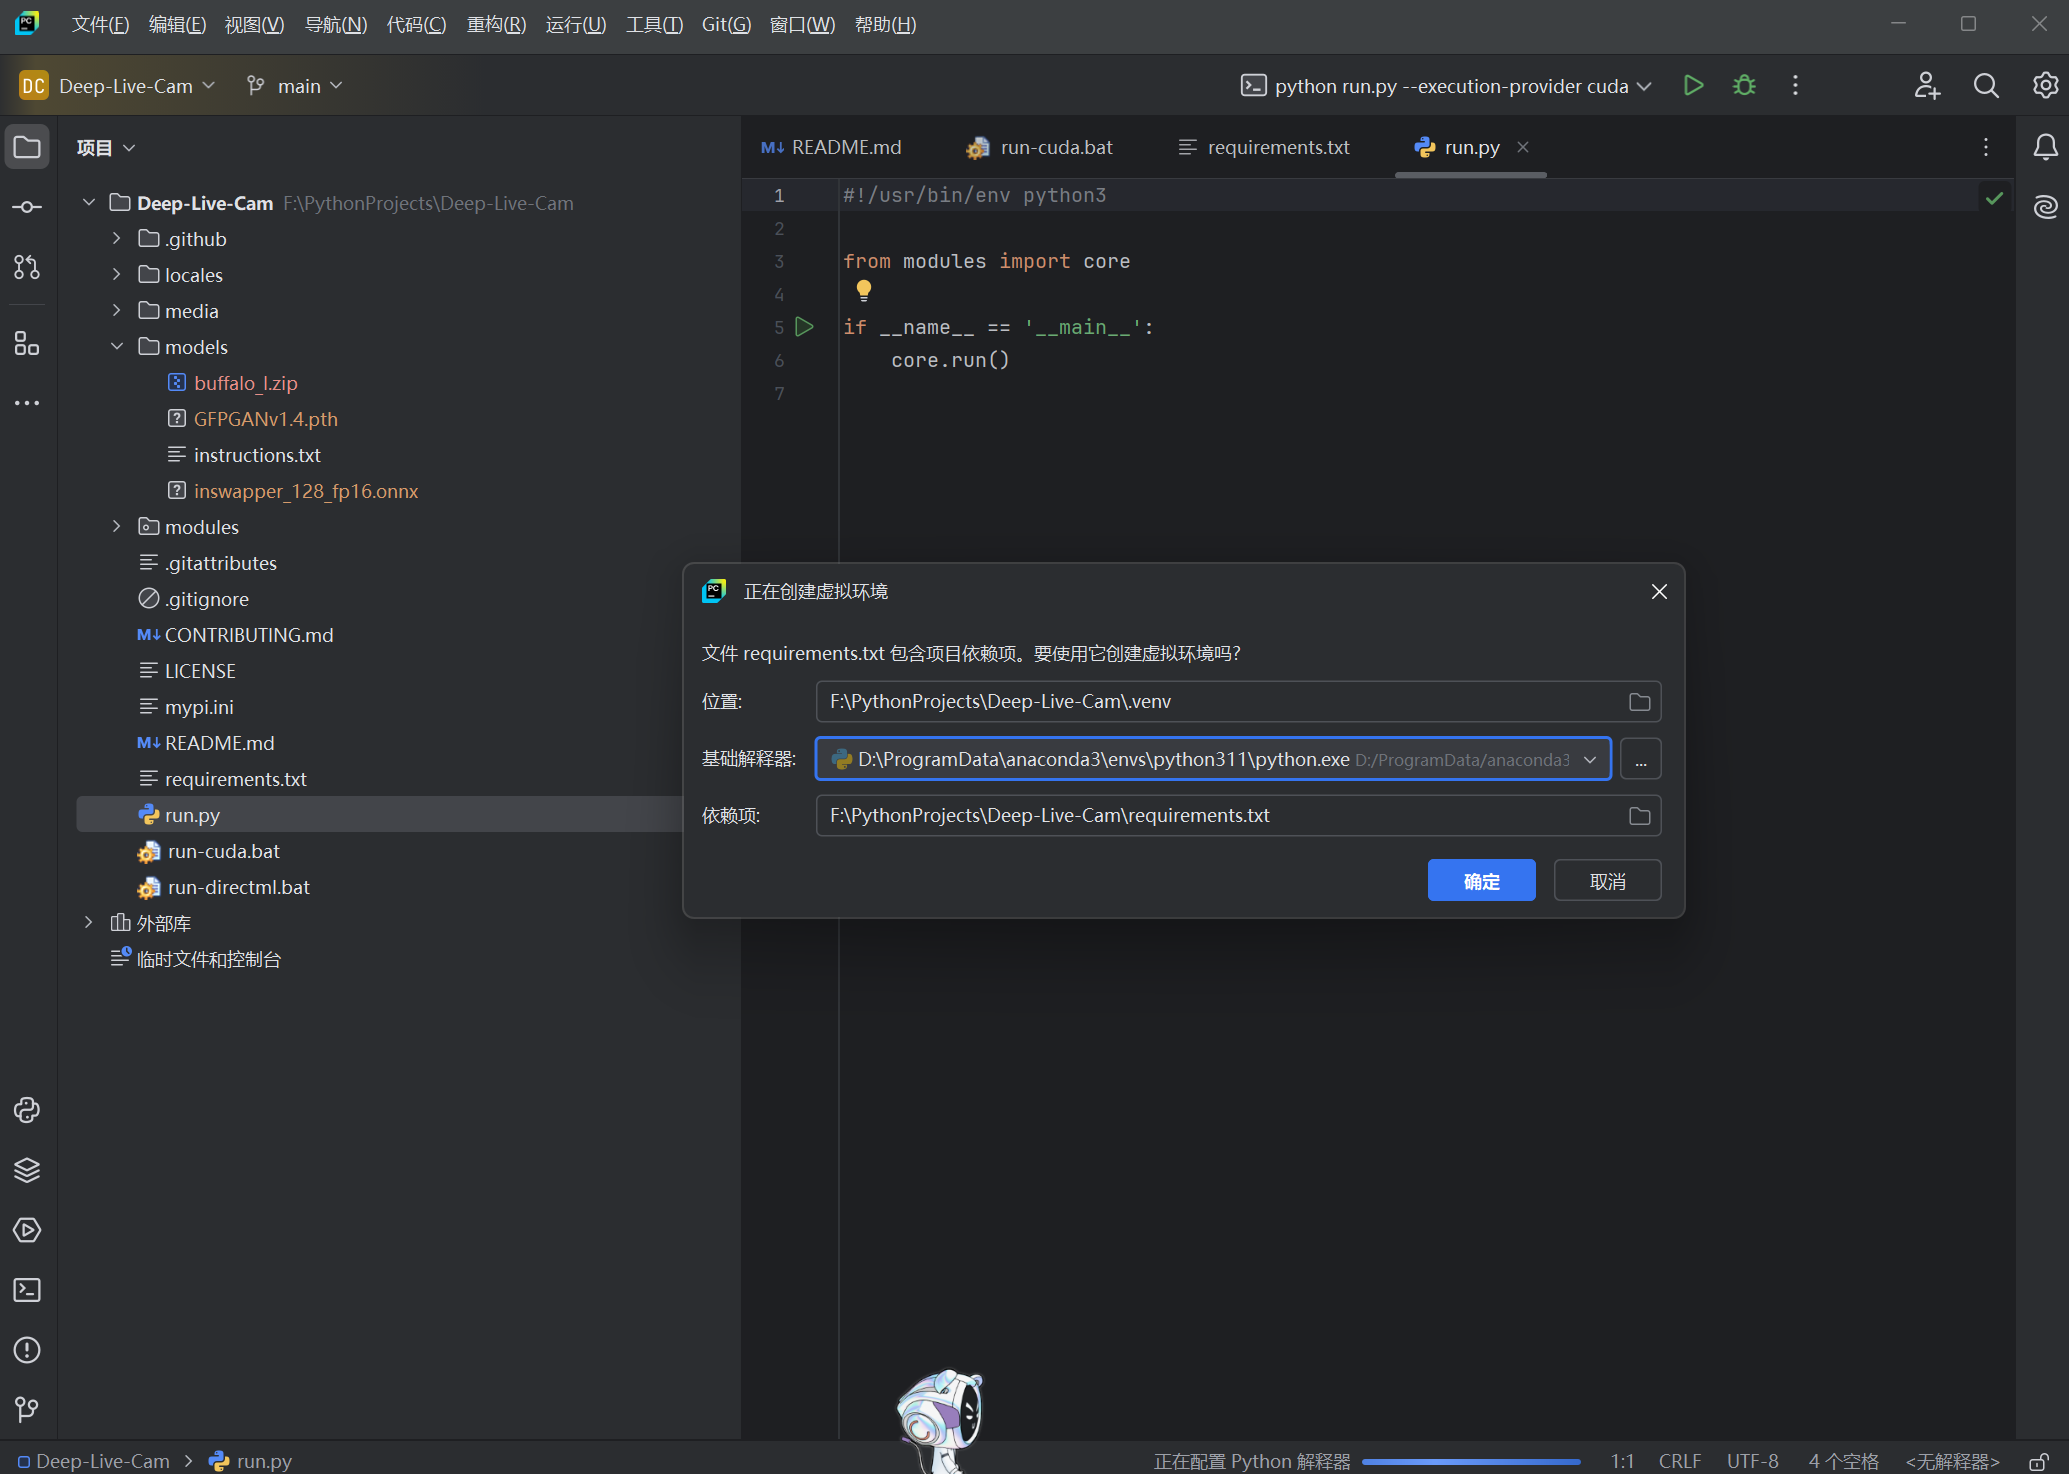This screenshot has height=1474, width=2069.
Task: Toggle read-only lock icon in status bar
Action: coord(2038,1461)
